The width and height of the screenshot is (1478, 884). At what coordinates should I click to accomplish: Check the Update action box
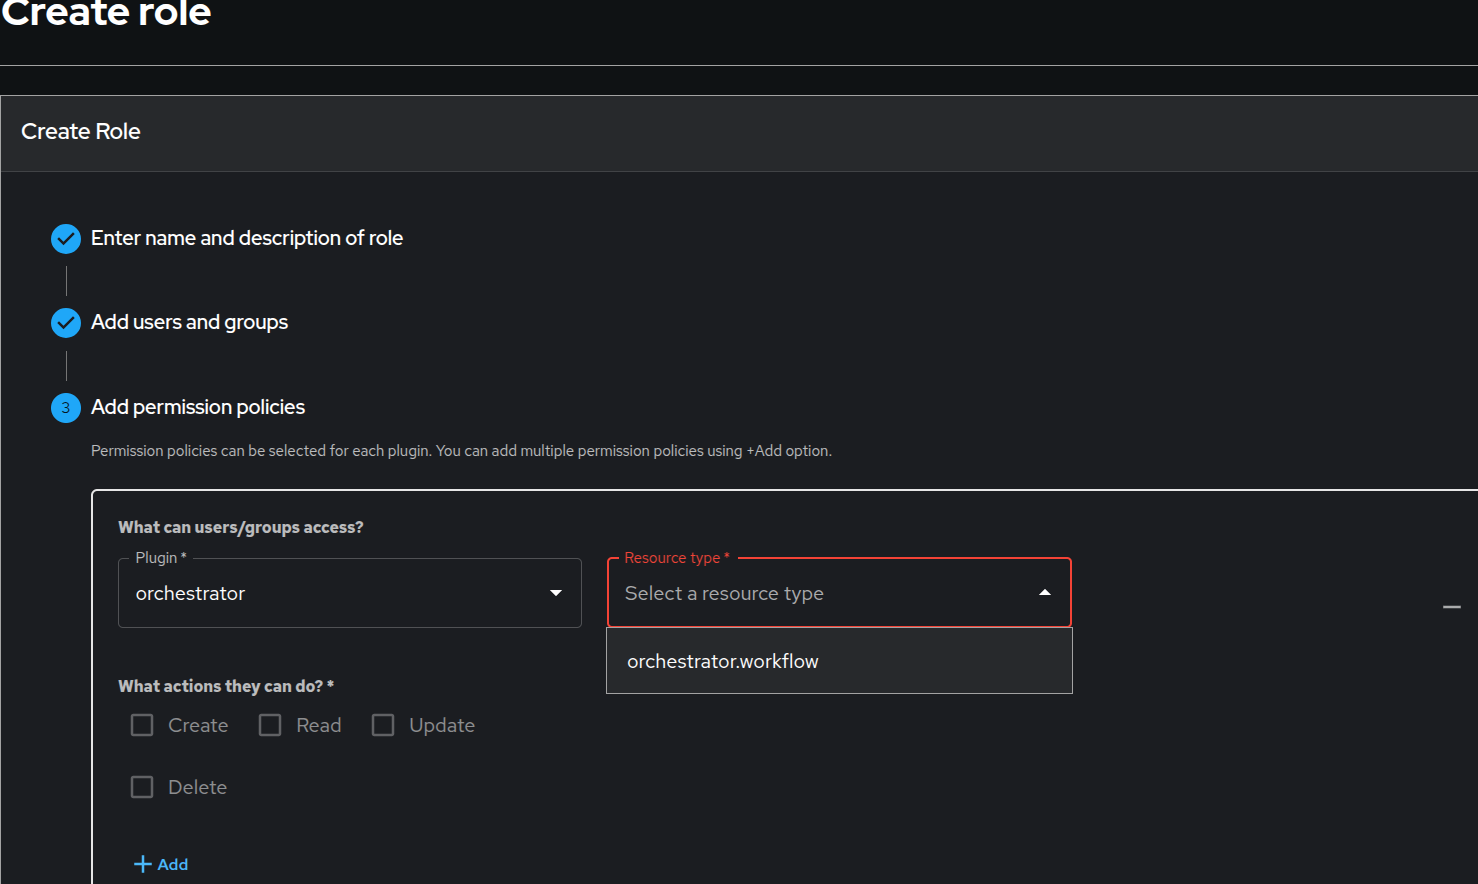383,725
